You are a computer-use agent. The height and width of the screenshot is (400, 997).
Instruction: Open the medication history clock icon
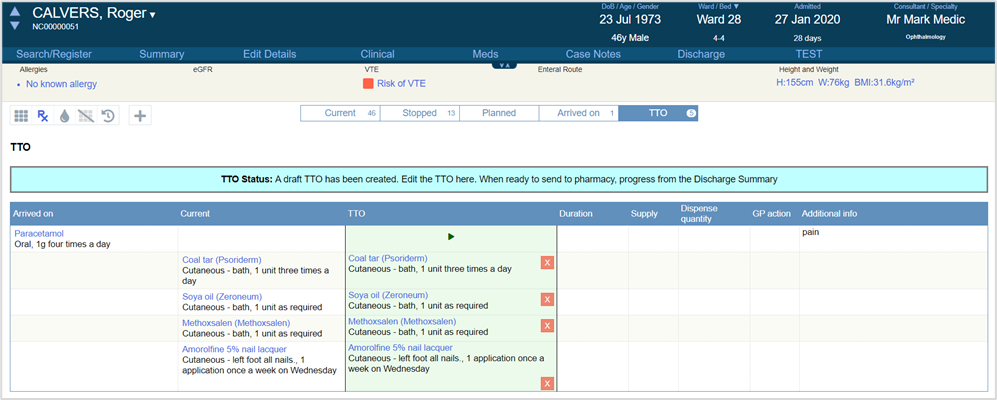108,116
